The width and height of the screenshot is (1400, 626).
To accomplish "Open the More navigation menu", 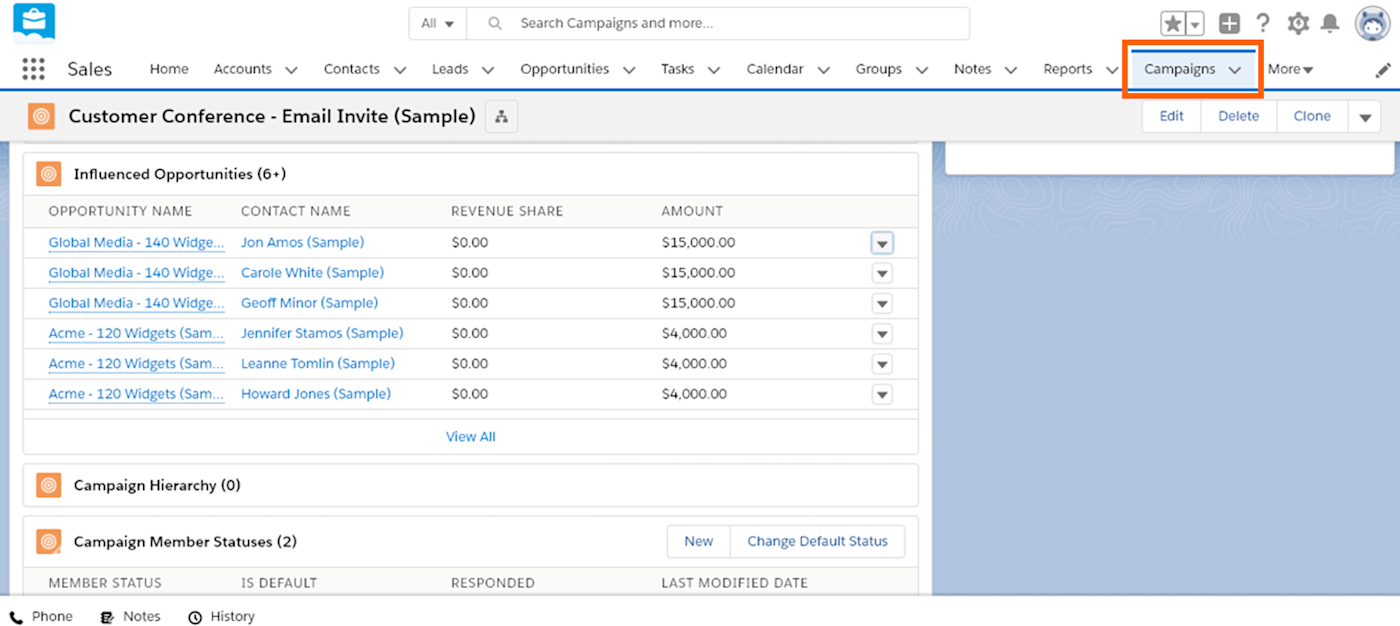I will click(x=1290, y=69).
